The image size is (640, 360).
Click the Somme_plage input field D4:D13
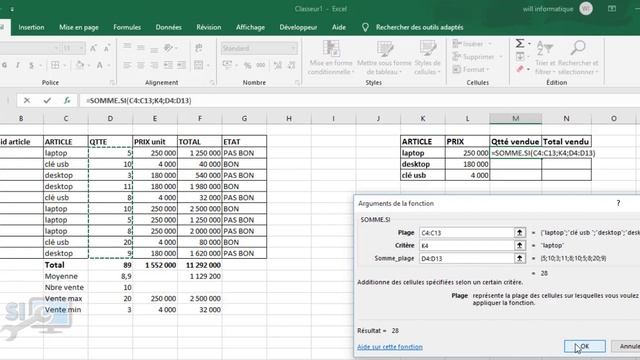[466, 259]
